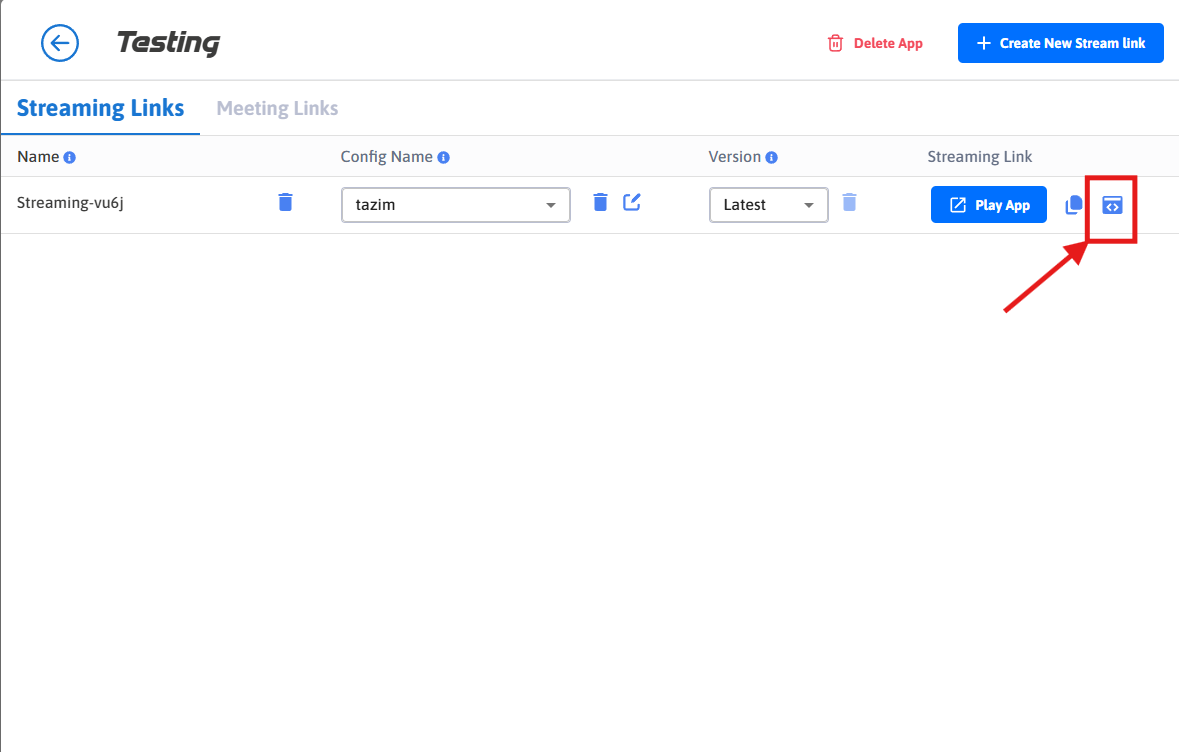Delete the tazim config with trash icon
Viewport: 1179px width, 752px height.
(x=600, y=202)
